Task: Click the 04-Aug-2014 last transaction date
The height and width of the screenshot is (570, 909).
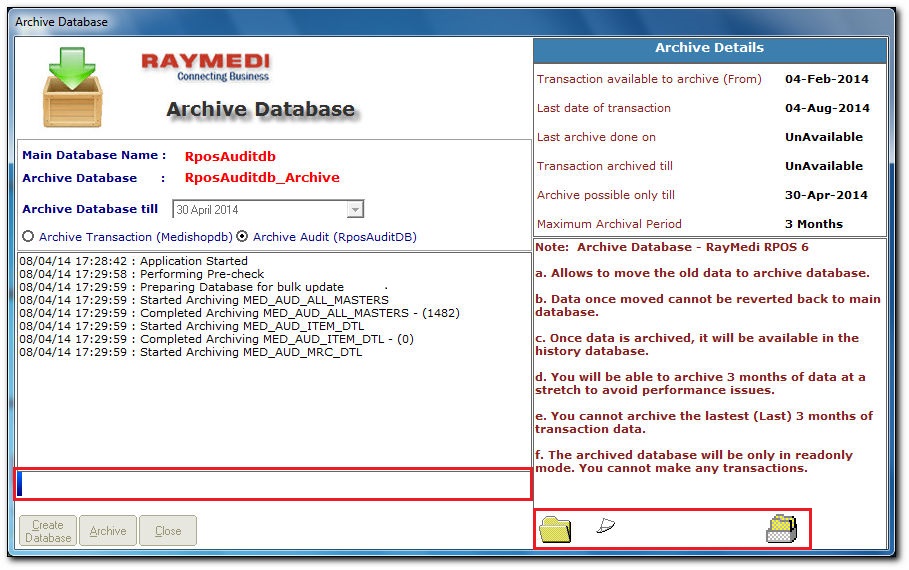Action: 827,108
